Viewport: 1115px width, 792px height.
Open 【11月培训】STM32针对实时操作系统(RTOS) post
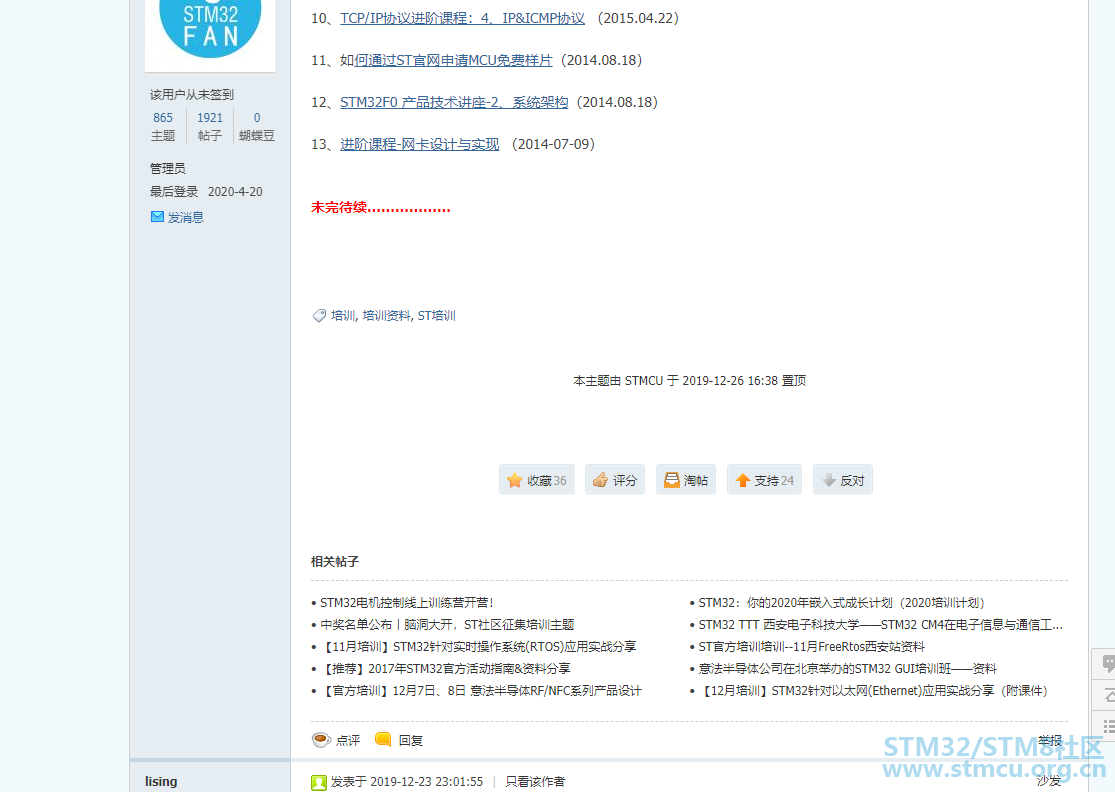coord(479,647)
